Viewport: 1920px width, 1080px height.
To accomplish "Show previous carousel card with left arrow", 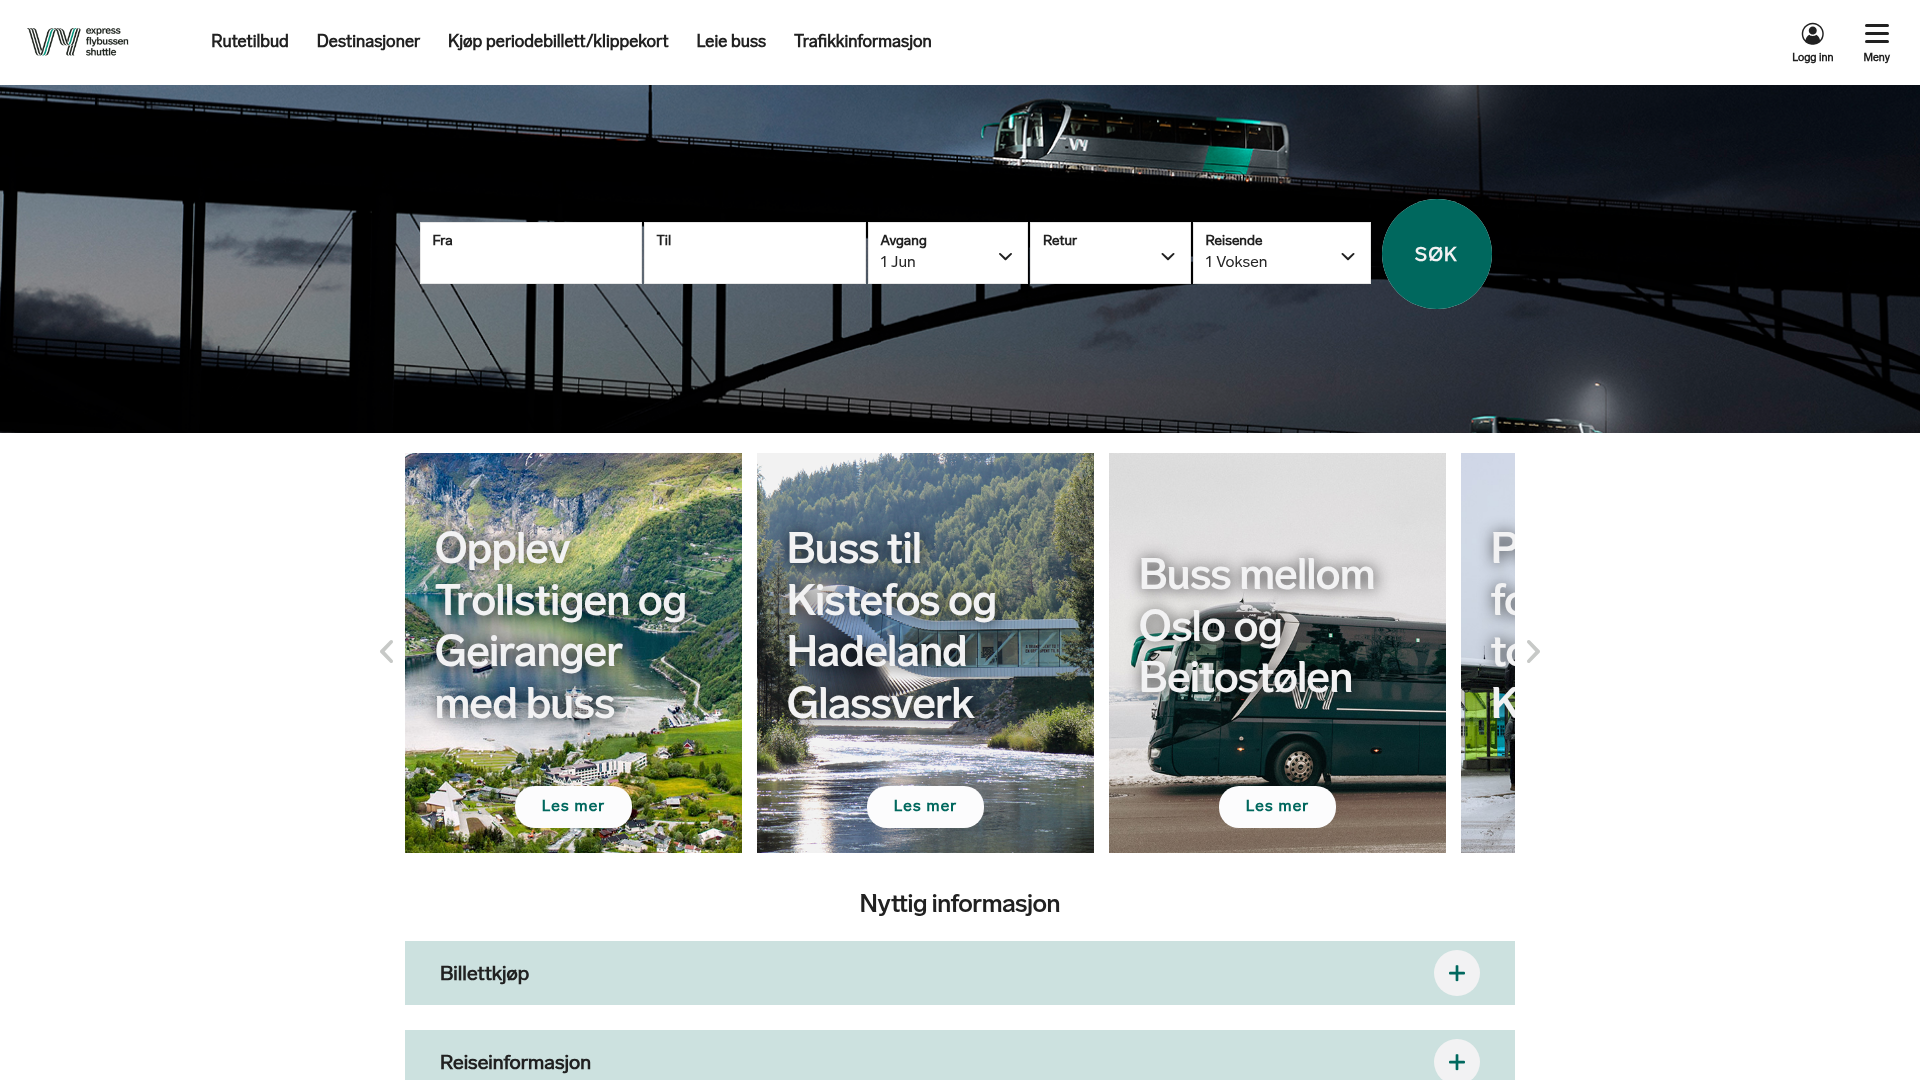I will pyautogui.click(x=387, y=652).
